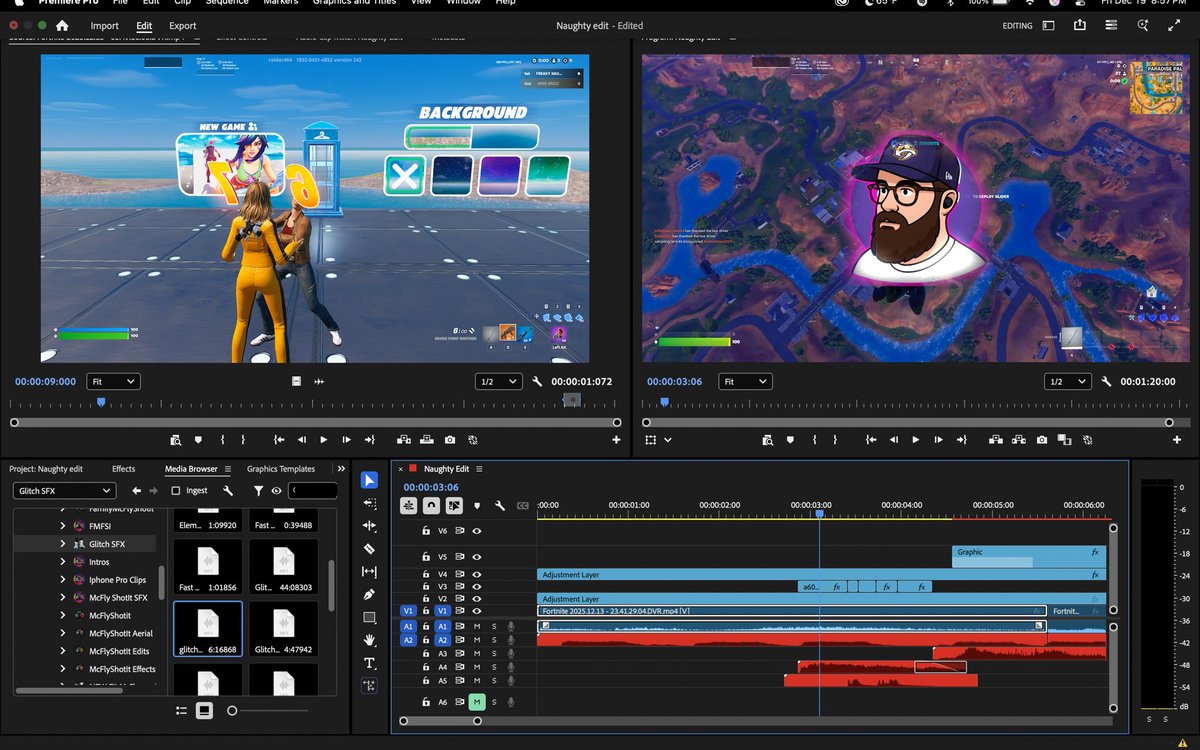The width and height of the screenshot is (1200, 750).
Task: Select the Razor tool
Action: point(369,549)
